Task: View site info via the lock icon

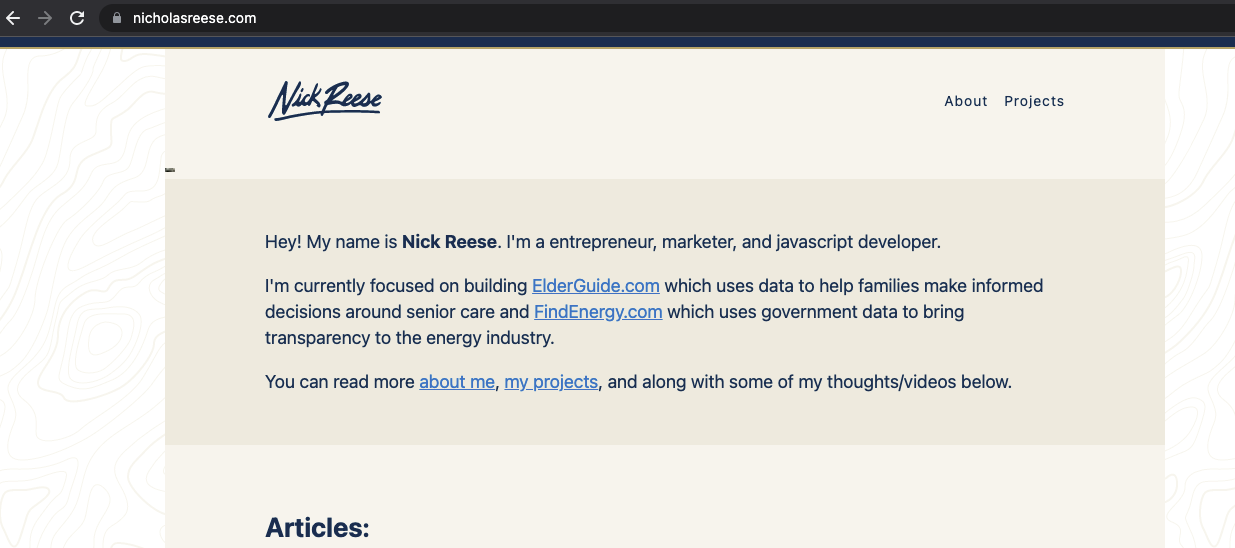Action: click(117, 18)
